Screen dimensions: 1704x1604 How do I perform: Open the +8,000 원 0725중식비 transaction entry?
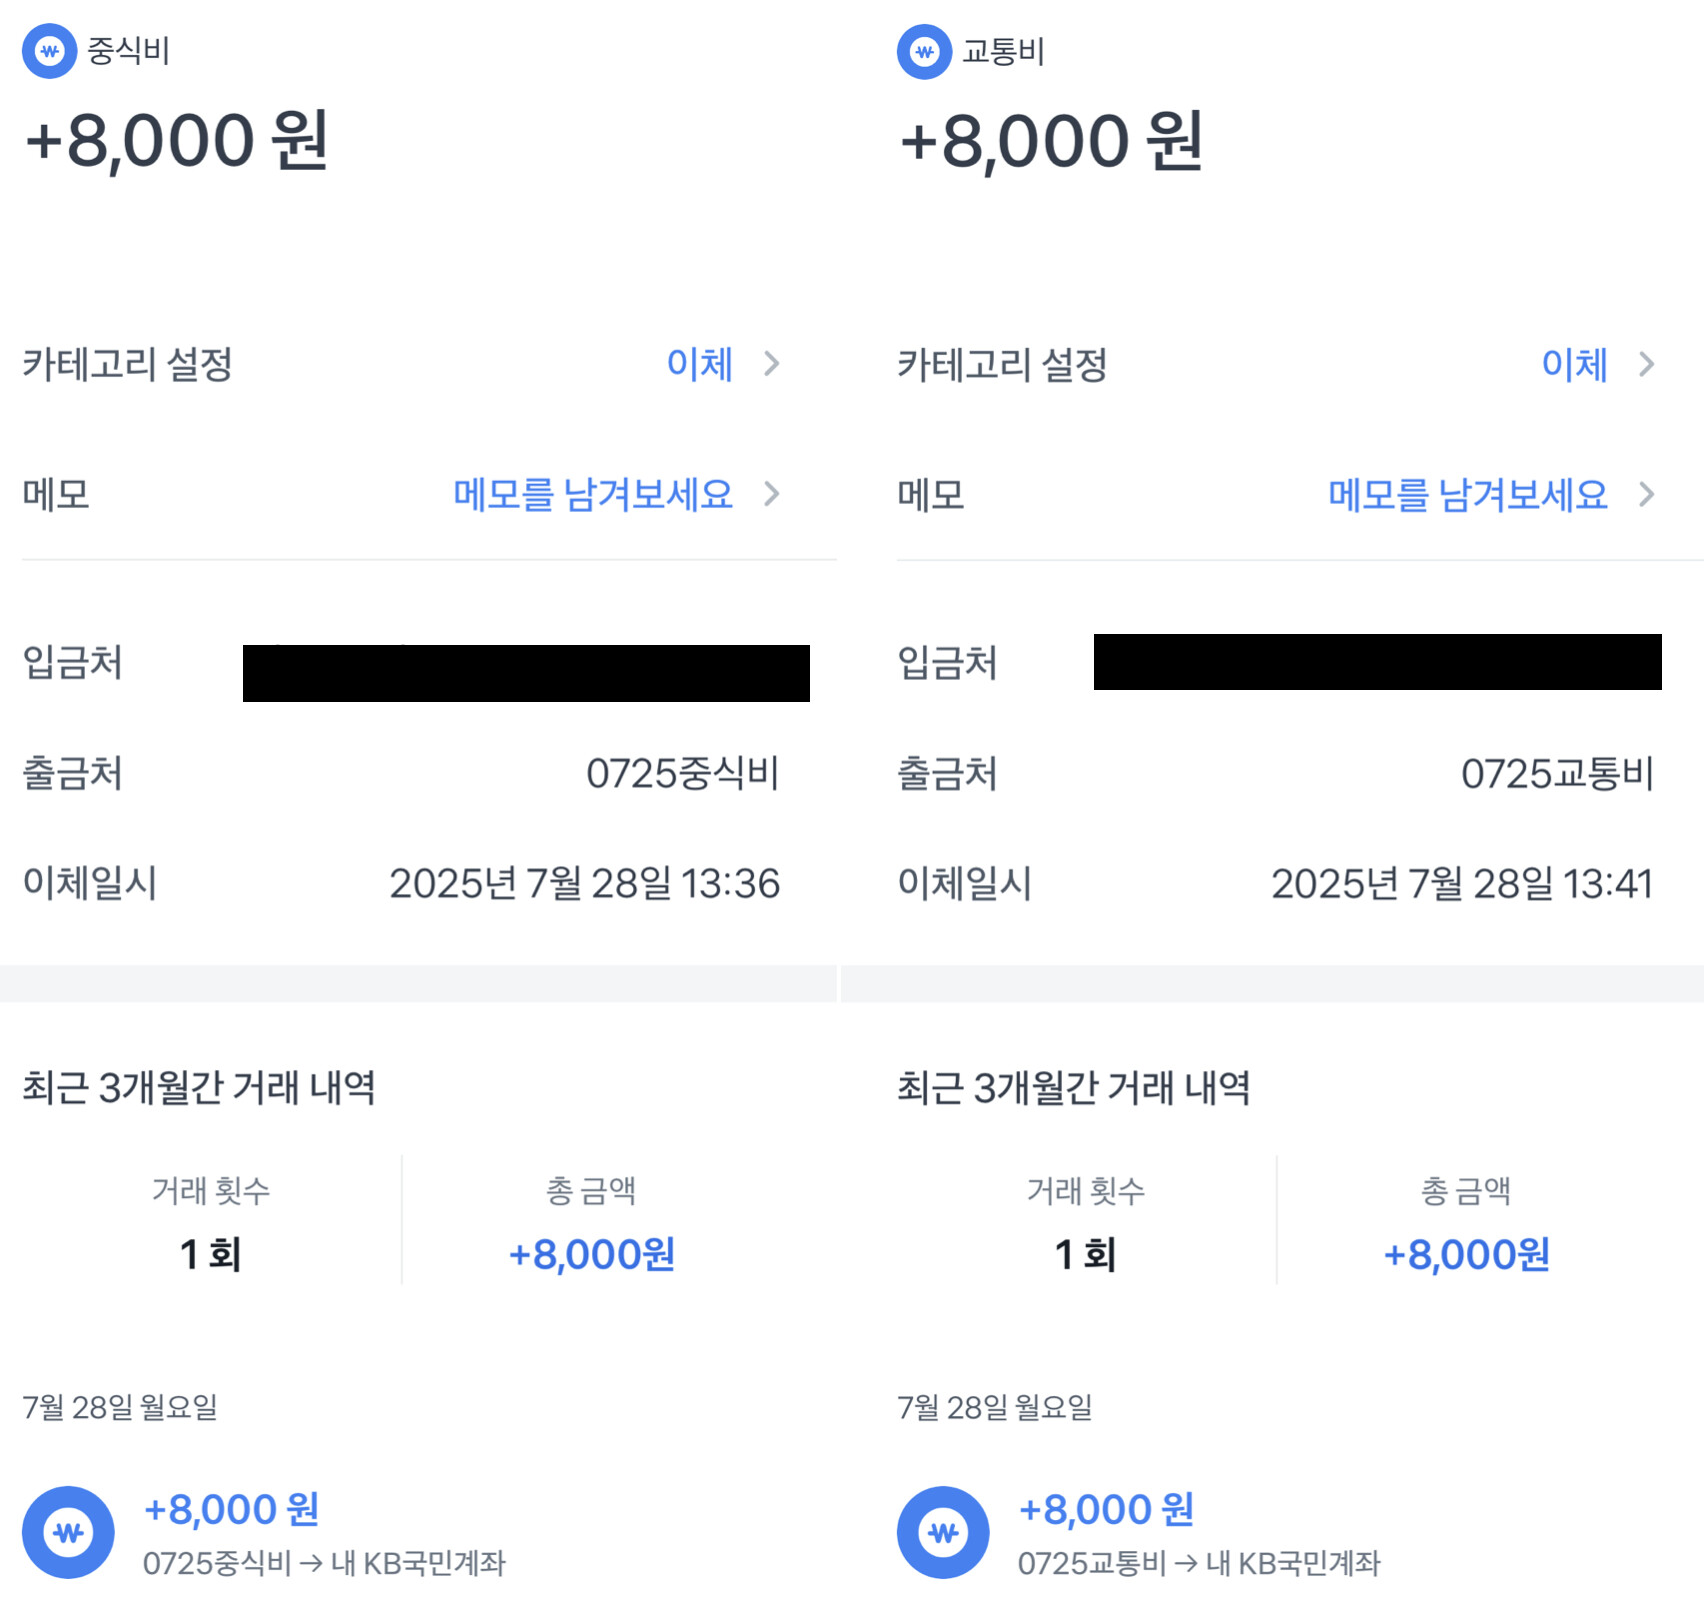pos(420,1533)
